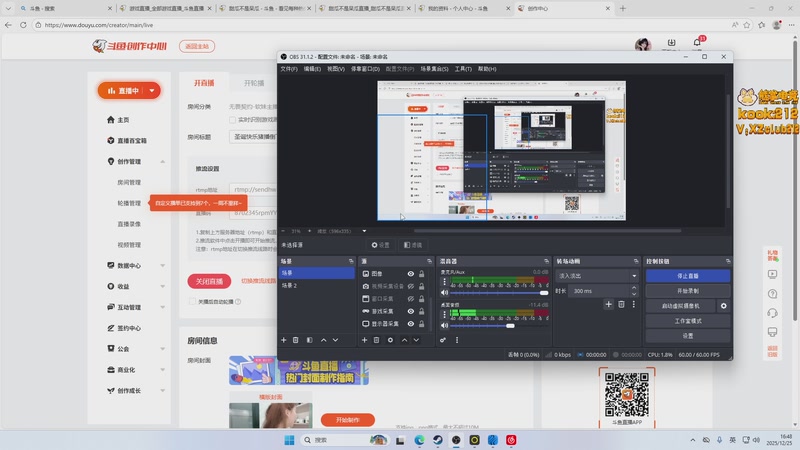The height and width of the screenshot is (450, 800).
Task: Open OBS 编辑(E) menu
Action: pos(312,69)
